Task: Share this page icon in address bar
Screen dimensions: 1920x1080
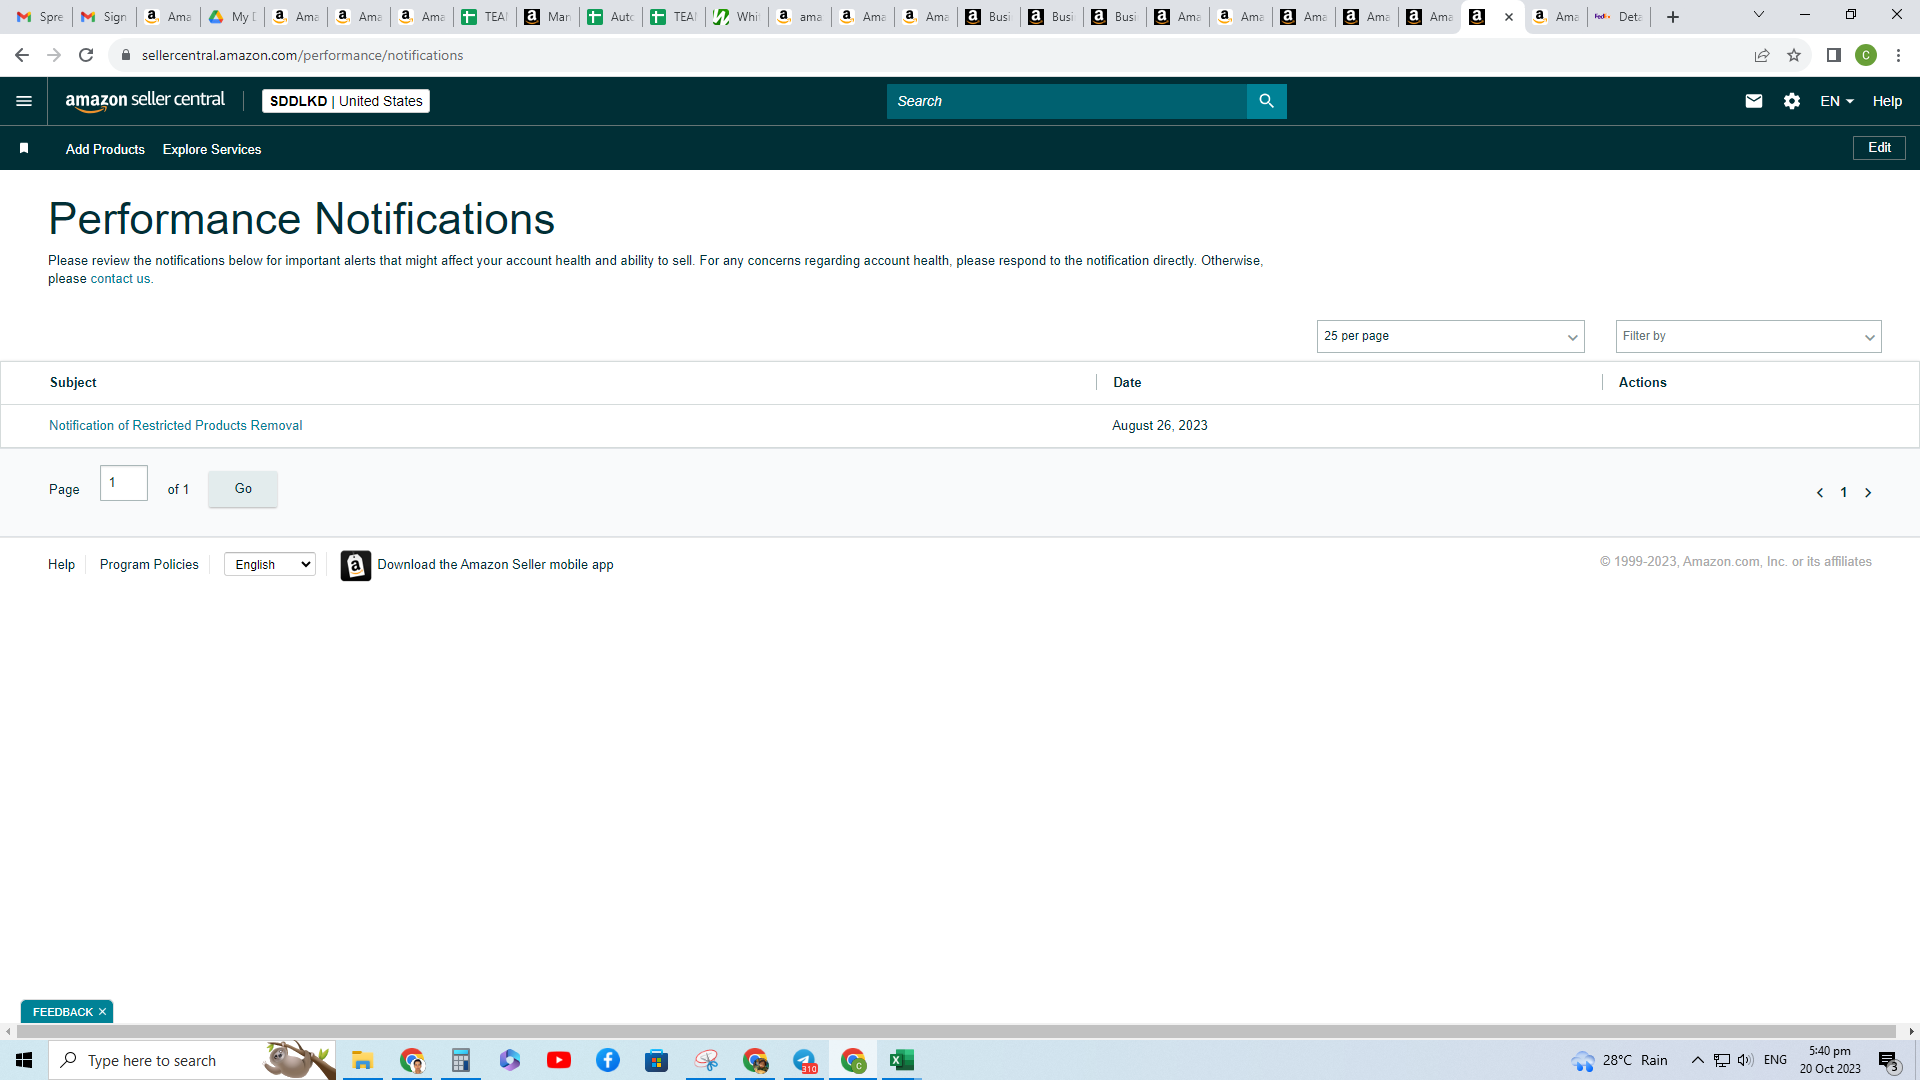Action: point(1761,55)
